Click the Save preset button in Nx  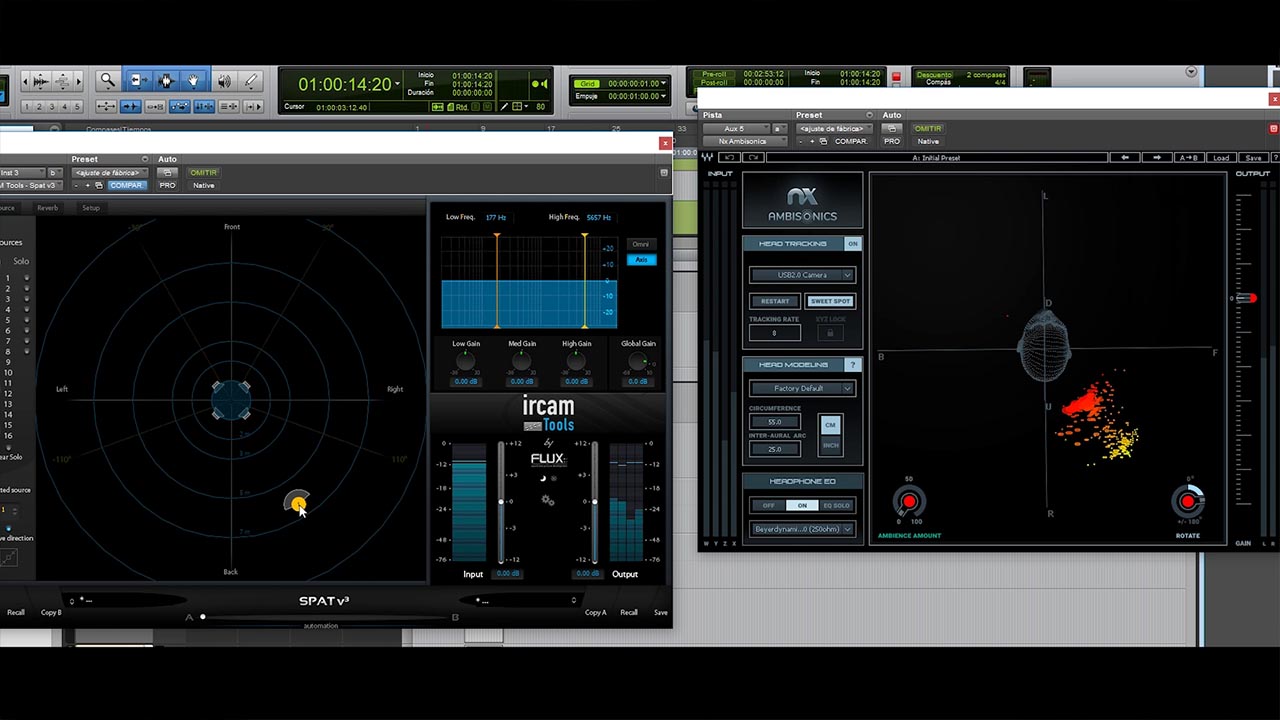coord(1253,157)
